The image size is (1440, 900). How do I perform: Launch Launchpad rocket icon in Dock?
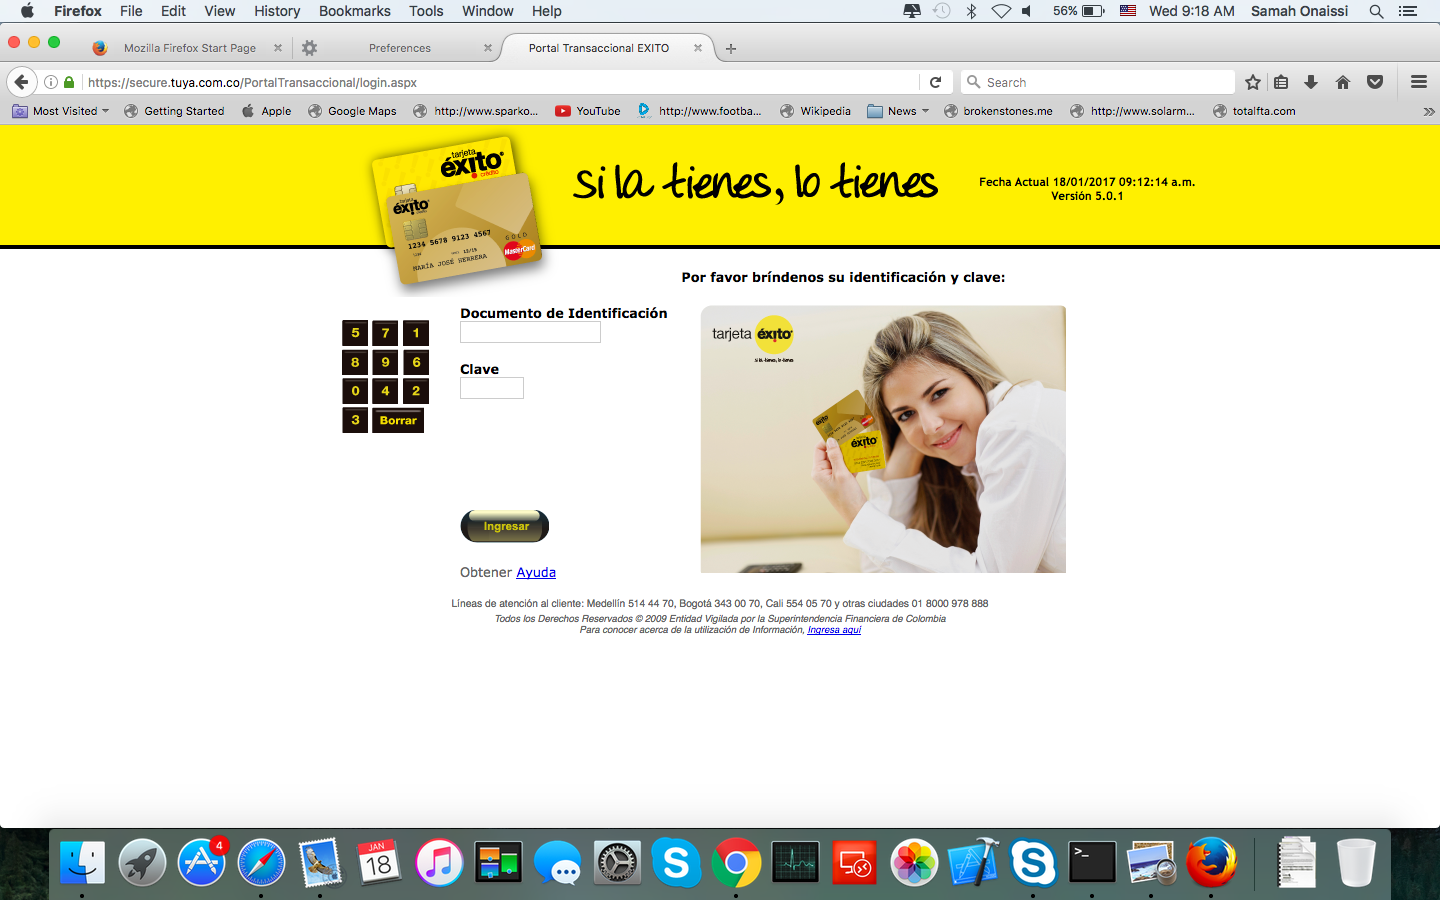point(142,862)
